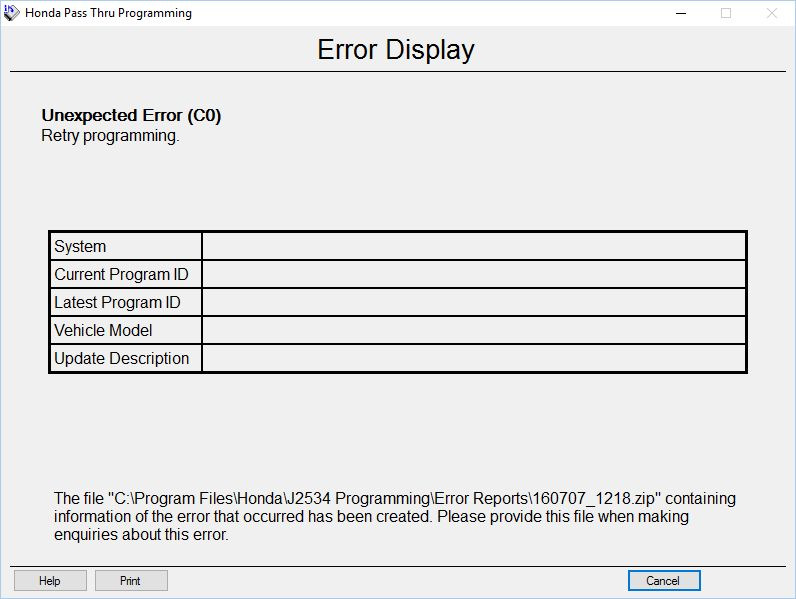
Task: Click the Help button
Action: (x=50, y=580)
